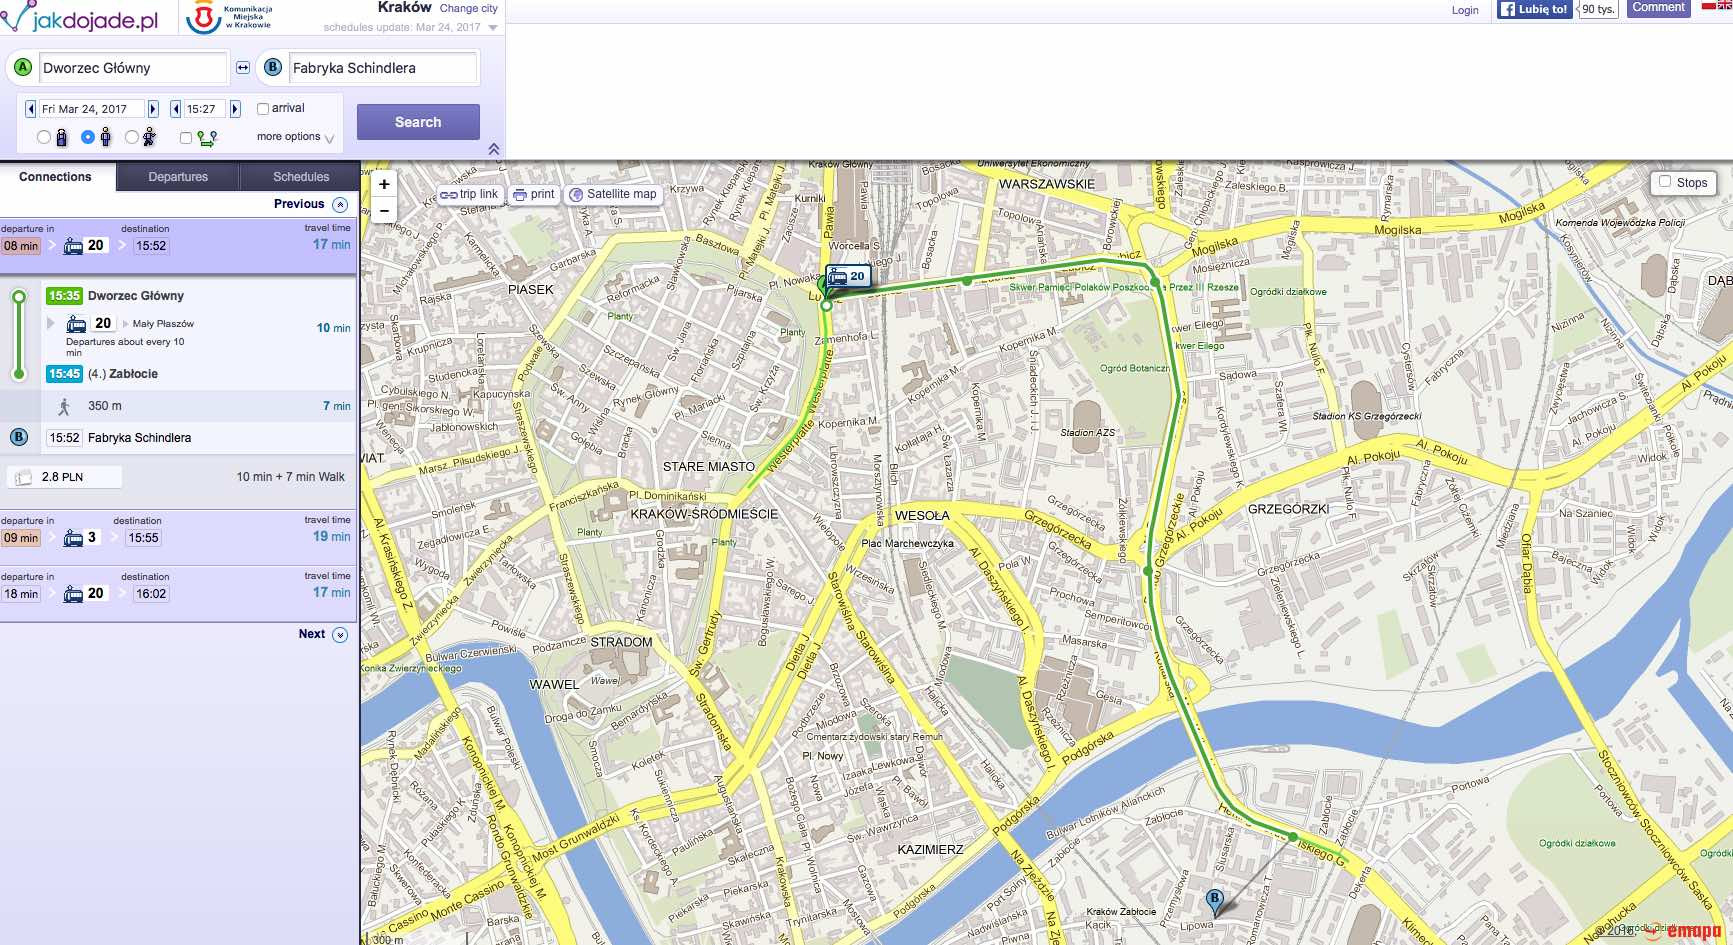Click the blue B destination pin on the map
The height and width of the screenshot is (945, 1733).
point(1214,899)
